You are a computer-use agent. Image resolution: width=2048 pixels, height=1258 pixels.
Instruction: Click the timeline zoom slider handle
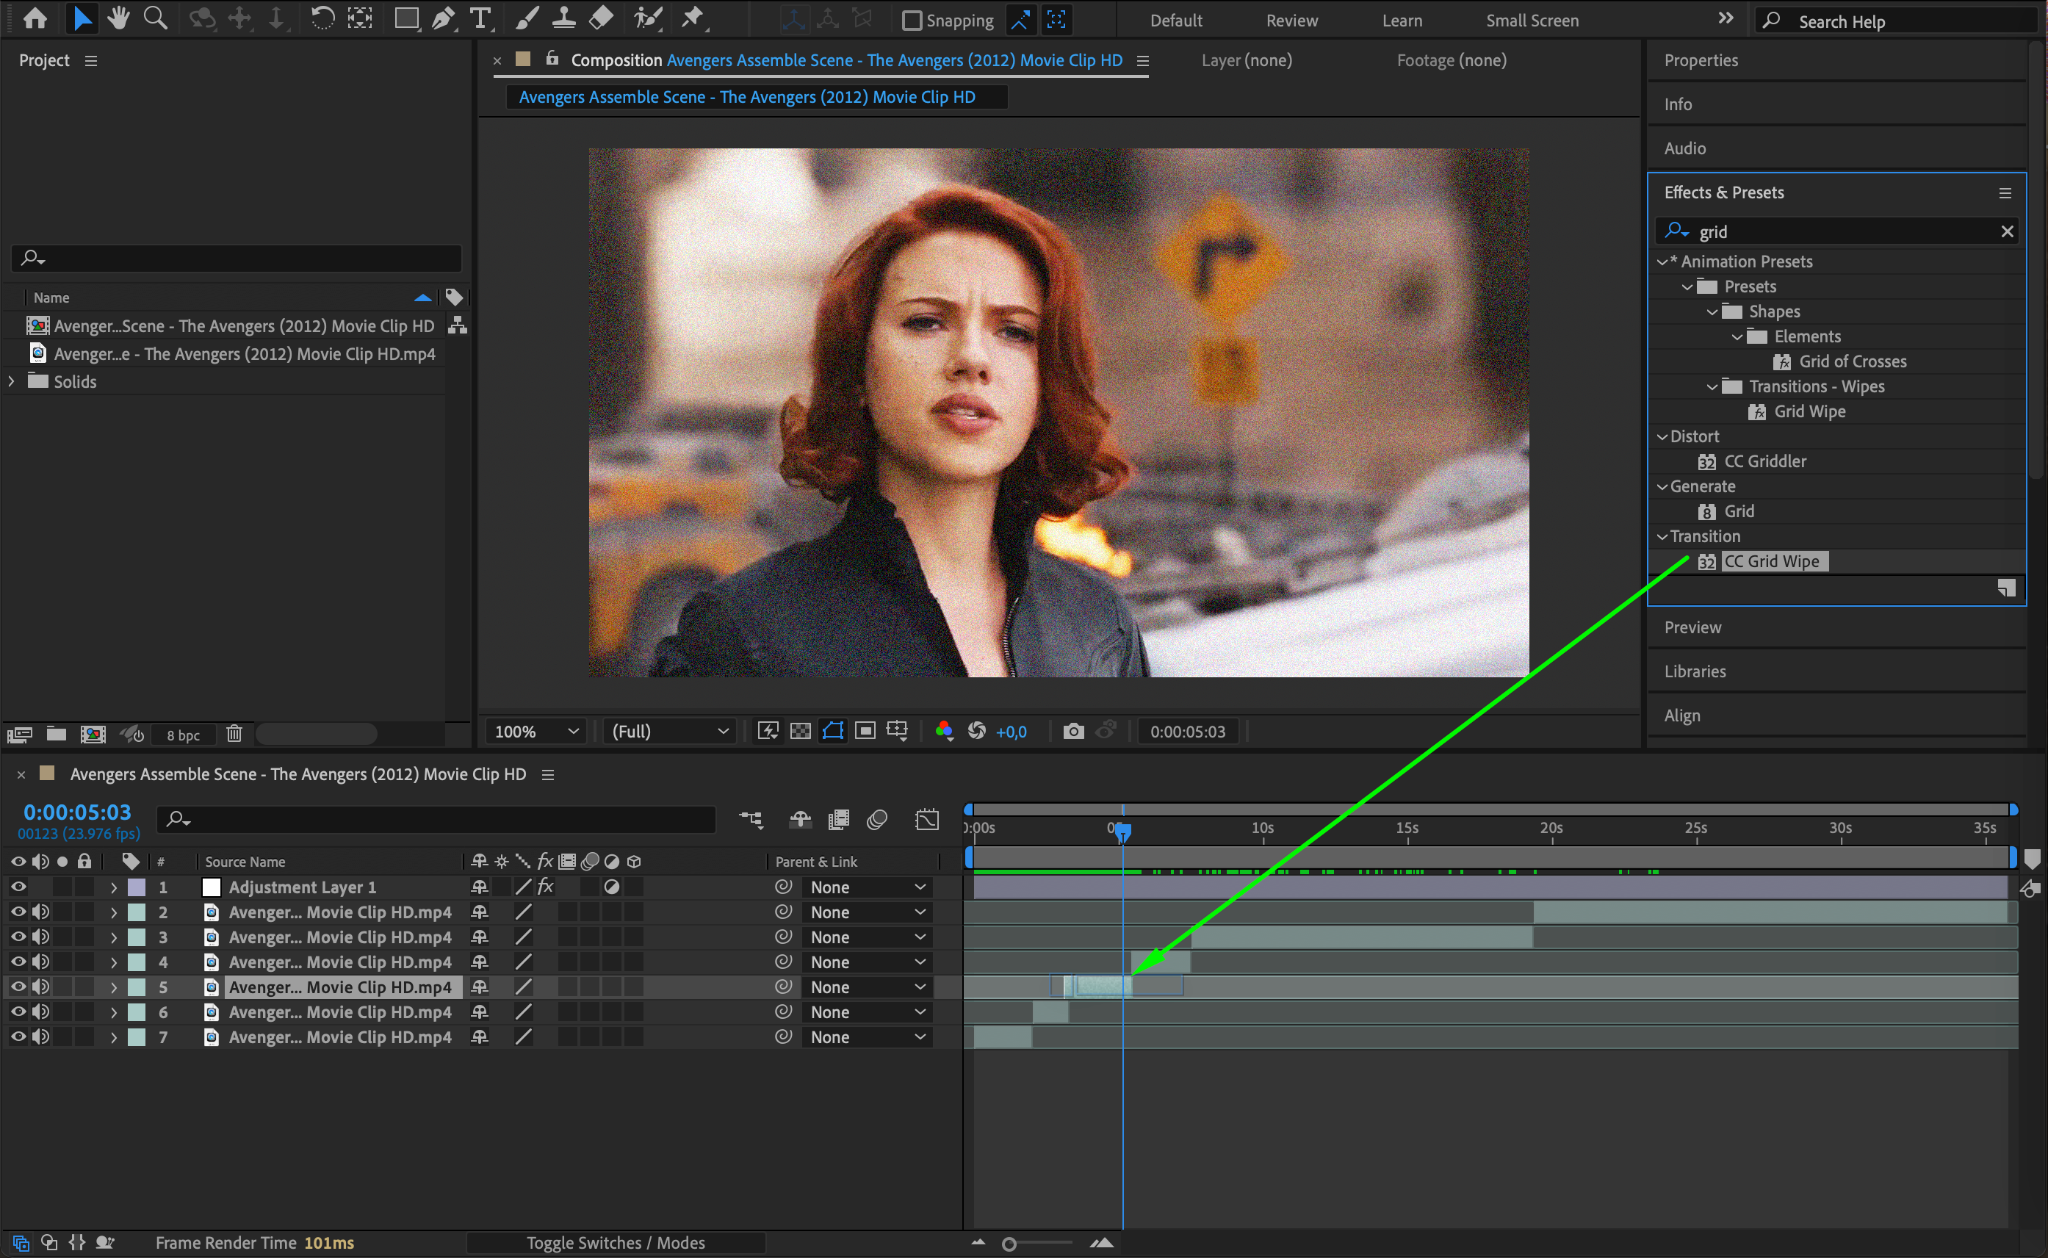coord(1009,1244)
